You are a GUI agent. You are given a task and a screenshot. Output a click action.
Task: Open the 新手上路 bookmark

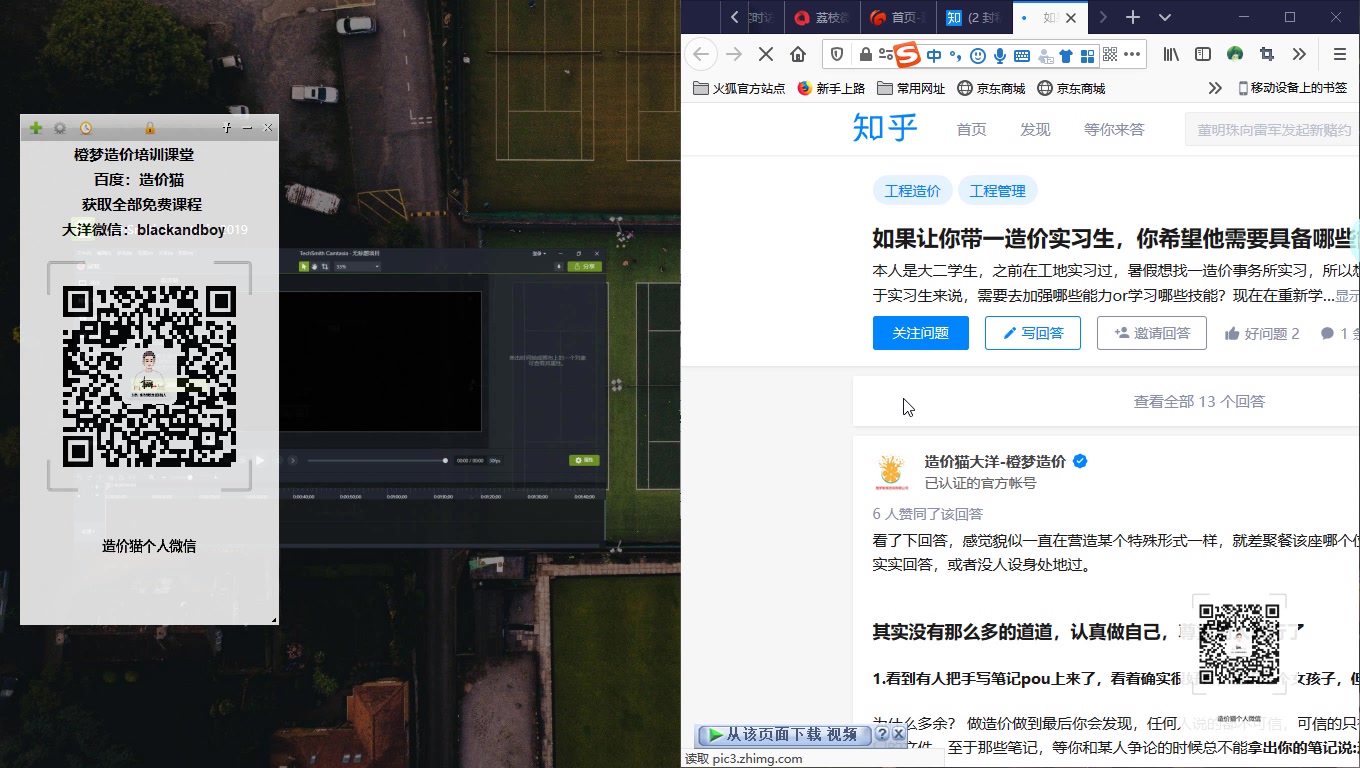[x=832, y=88]
